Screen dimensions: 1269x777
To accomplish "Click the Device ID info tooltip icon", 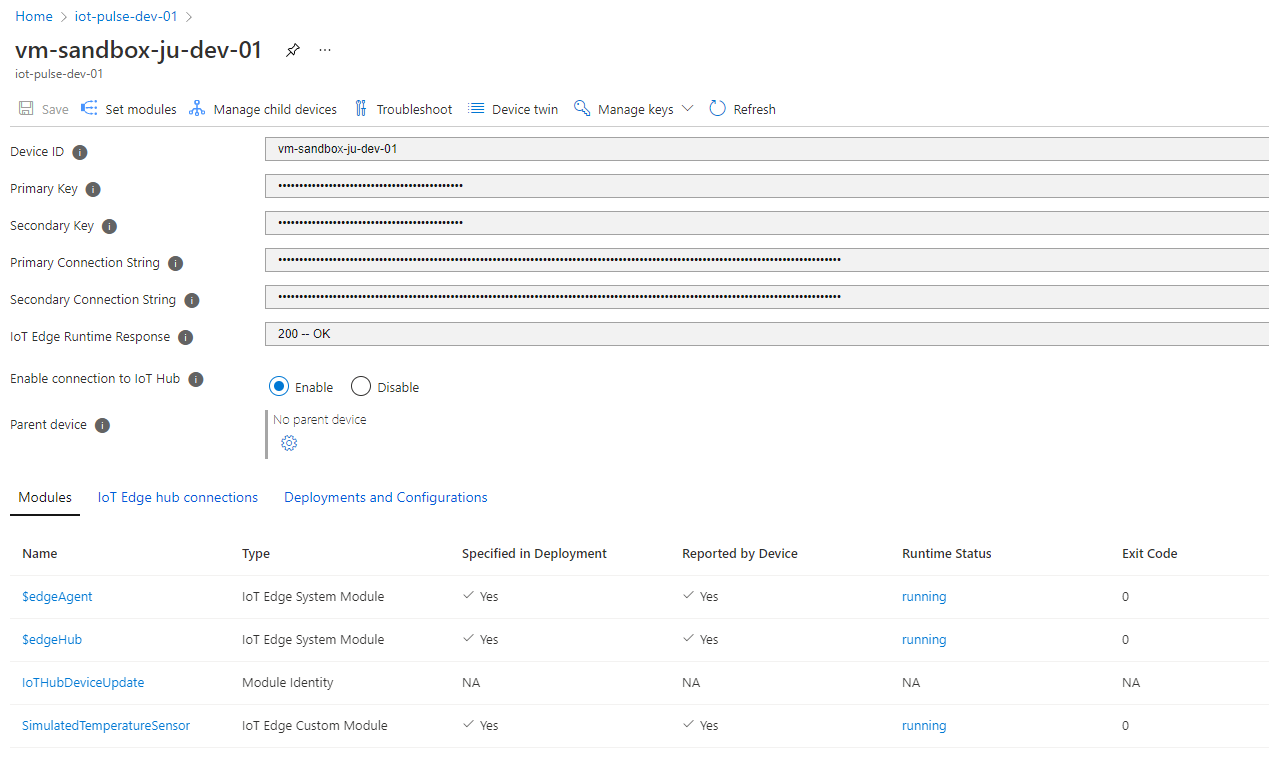I will coord(78,152).
